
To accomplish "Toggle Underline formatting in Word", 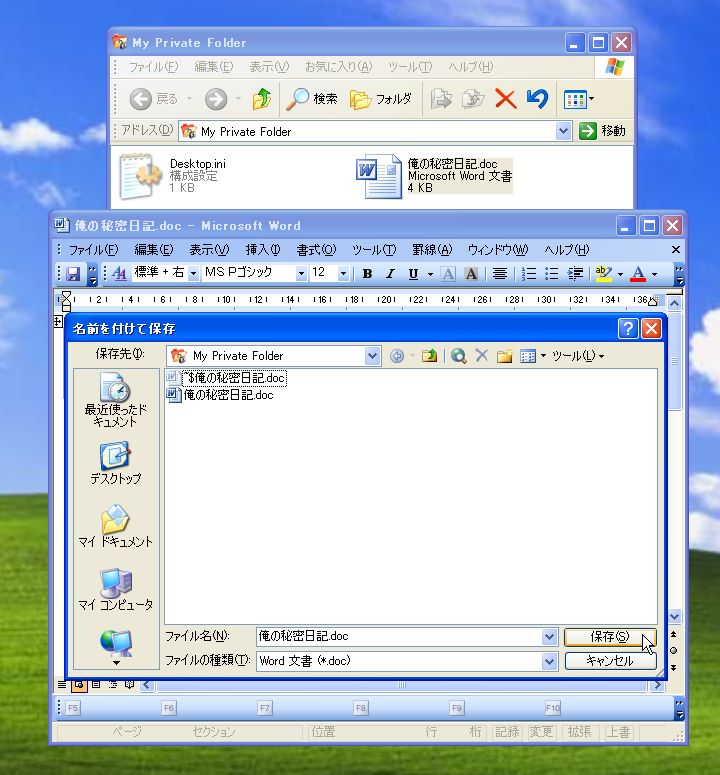I will (x=413, y=273).
